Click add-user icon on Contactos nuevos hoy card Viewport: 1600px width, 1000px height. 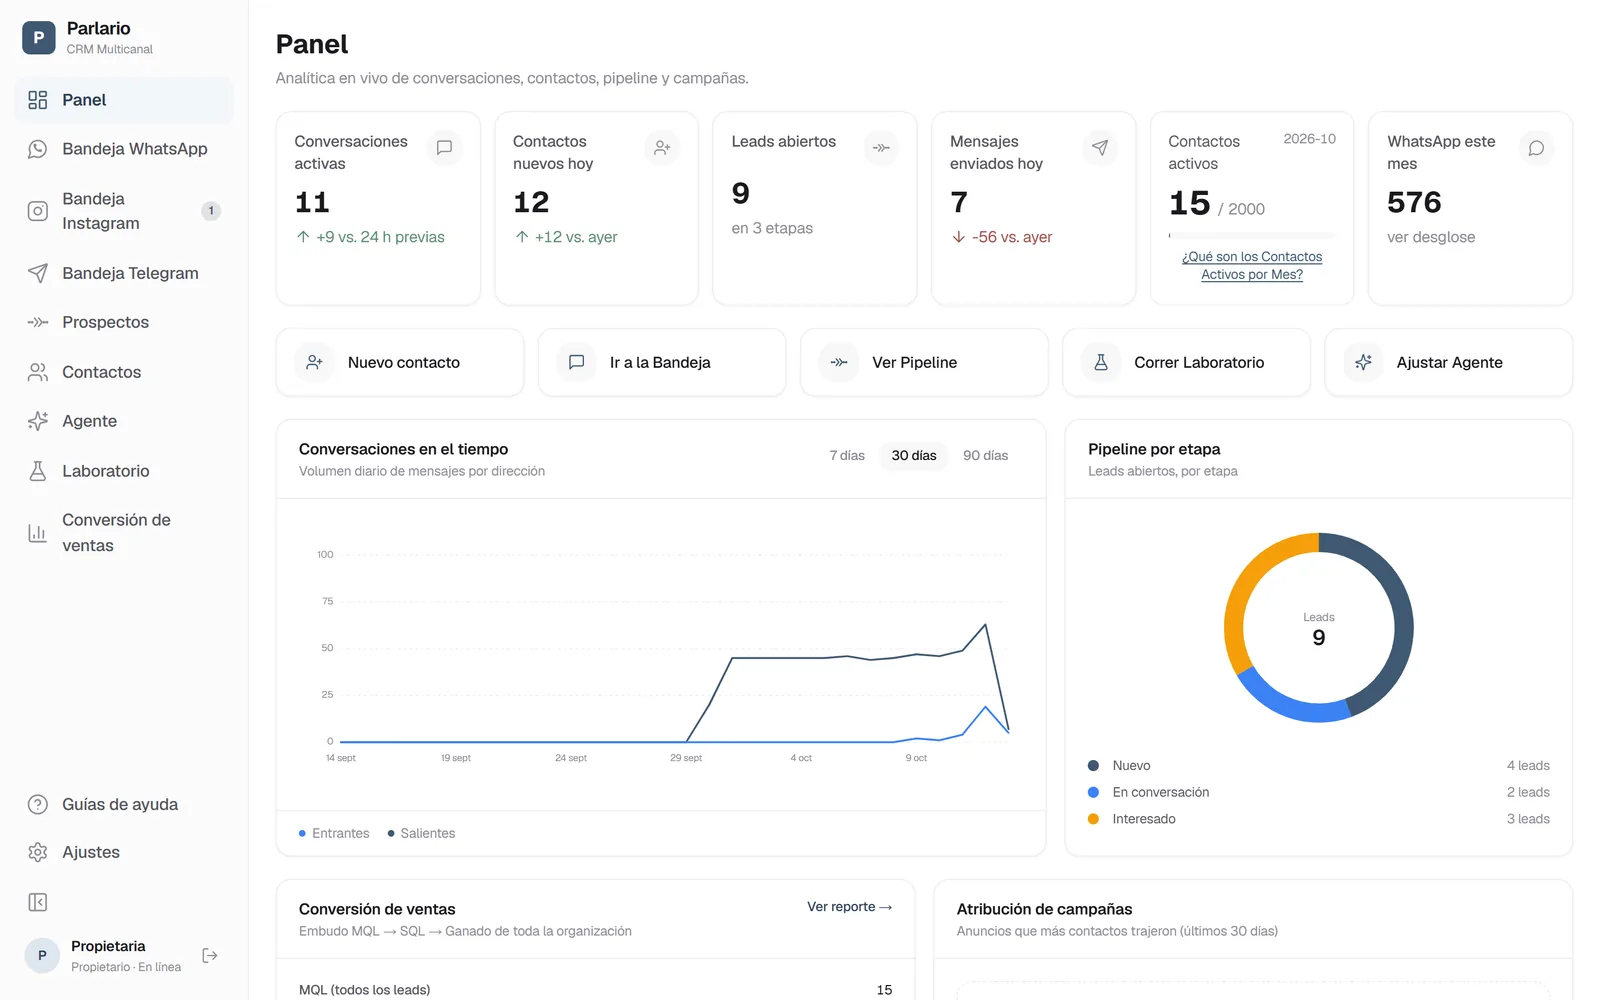(662, 148)
